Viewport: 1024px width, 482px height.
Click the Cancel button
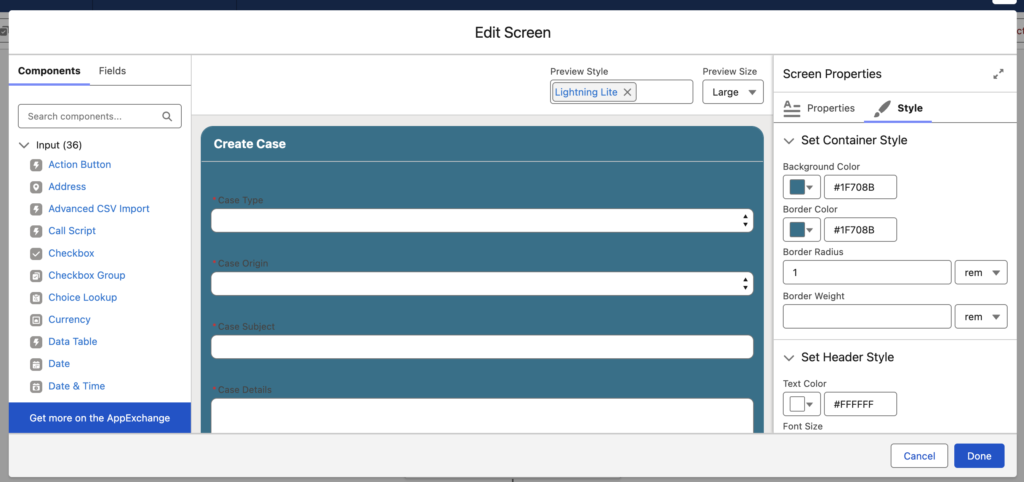coord(919,456)
